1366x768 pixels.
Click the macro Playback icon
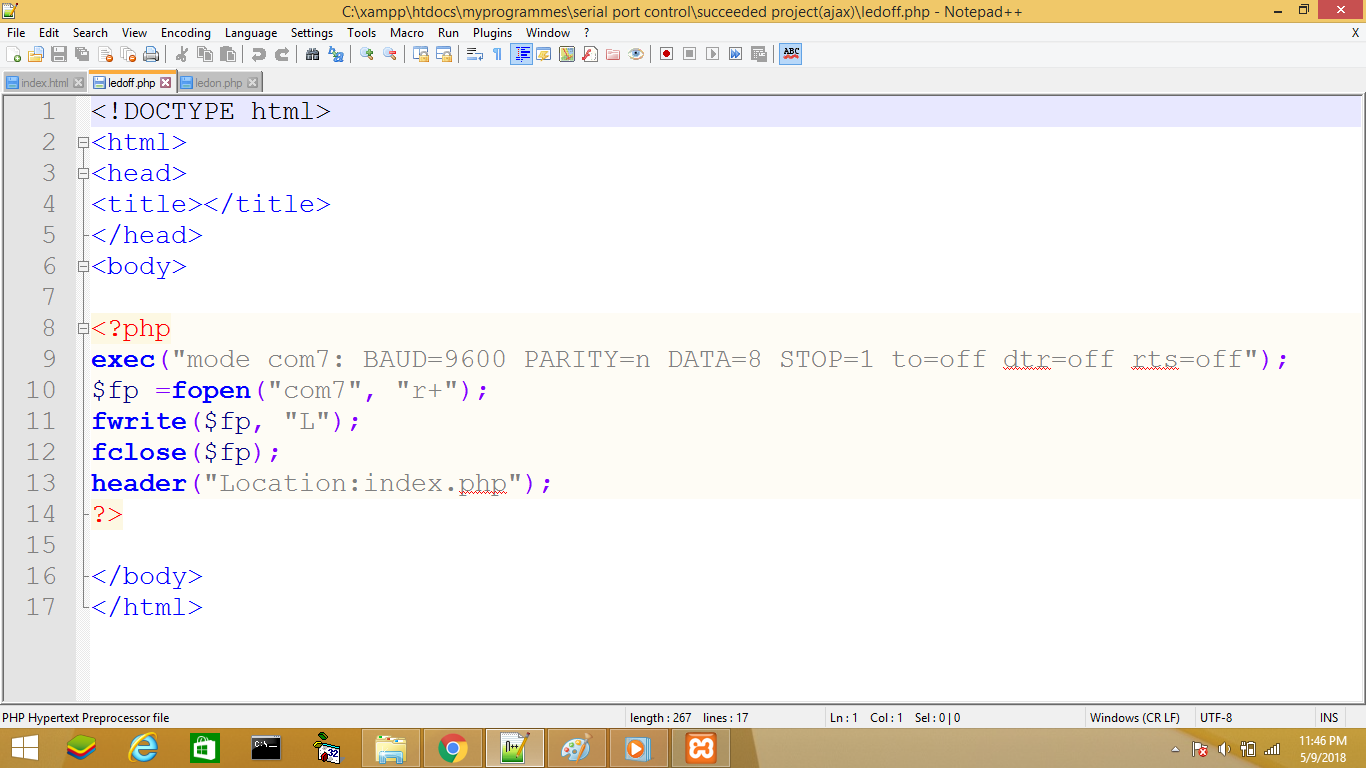pyautogui.click(x=712, y=54)
